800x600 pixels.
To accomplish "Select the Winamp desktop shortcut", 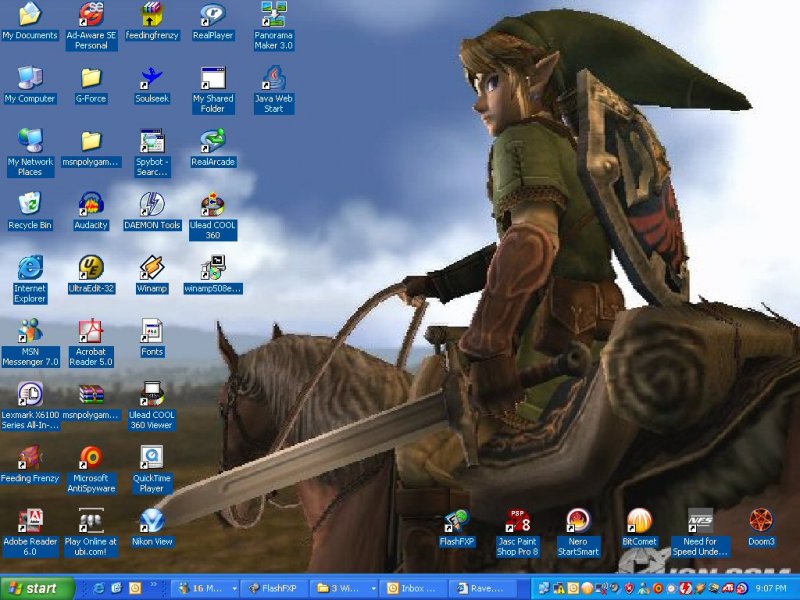I will (152, 274).
